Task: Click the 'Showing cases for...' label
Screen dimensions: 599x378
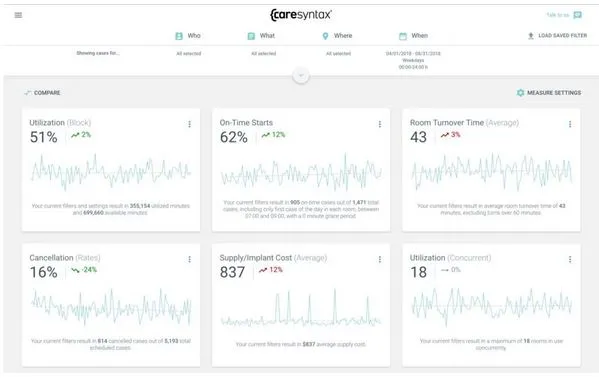Action: [98, 53]
